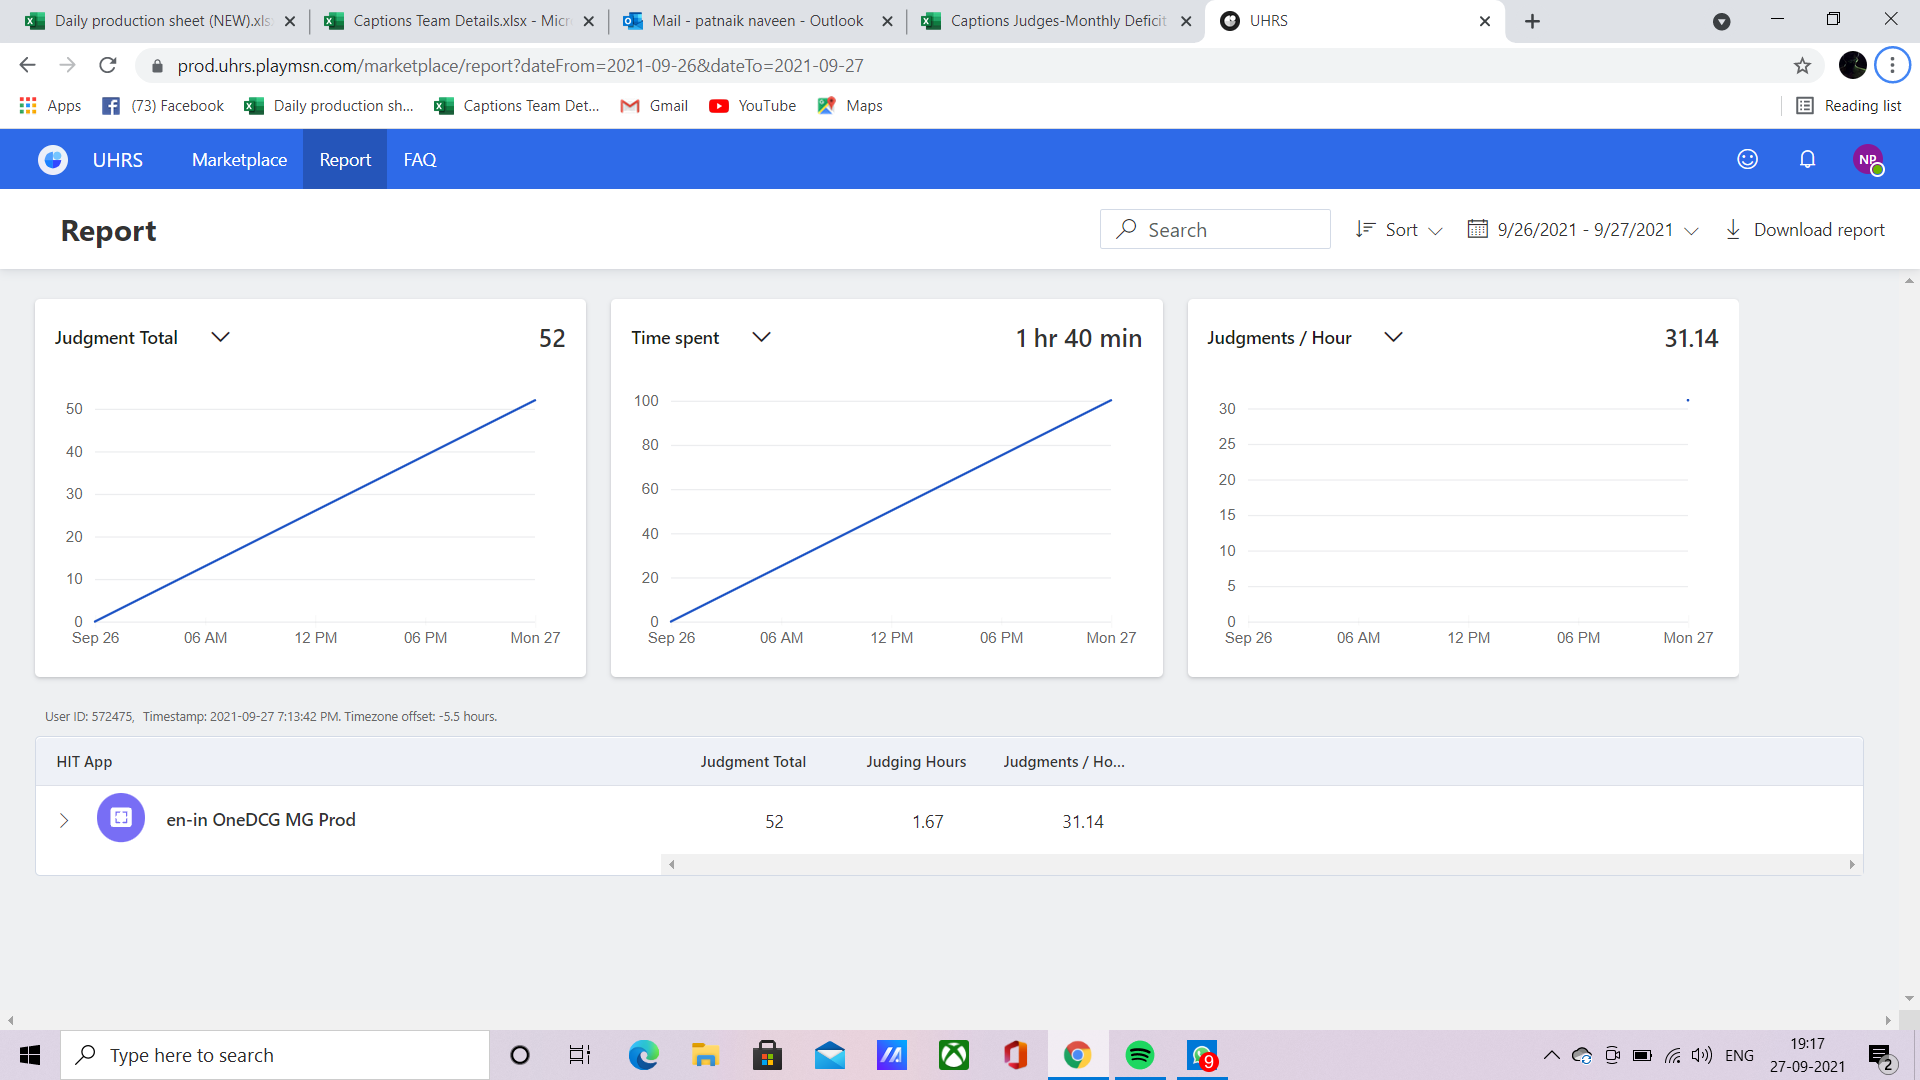
Task: Open the date range 9/26/2021 - 9/27/2021 picker
Action: click(x=1583, y=230)
